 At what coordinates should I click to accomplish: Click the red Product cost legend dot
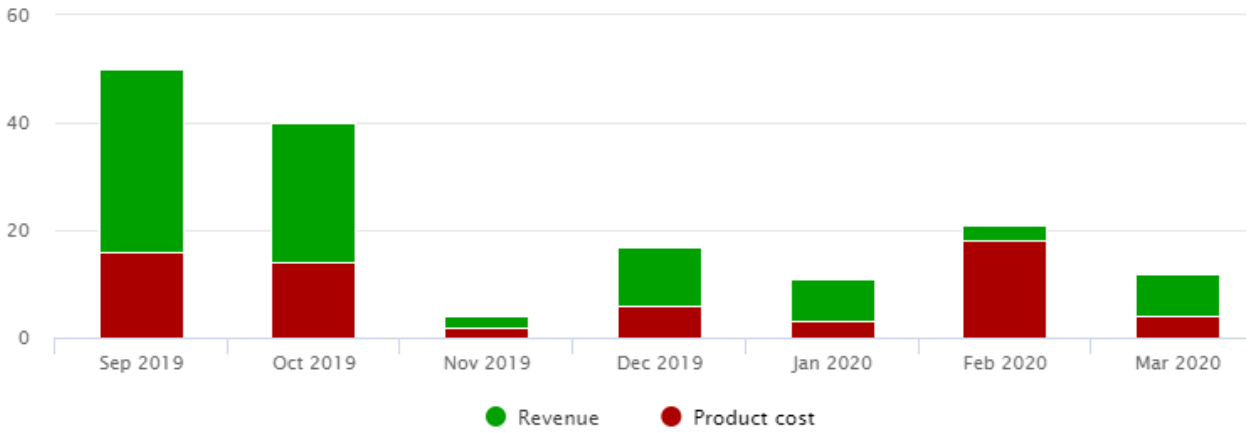[x=670, y=418]
